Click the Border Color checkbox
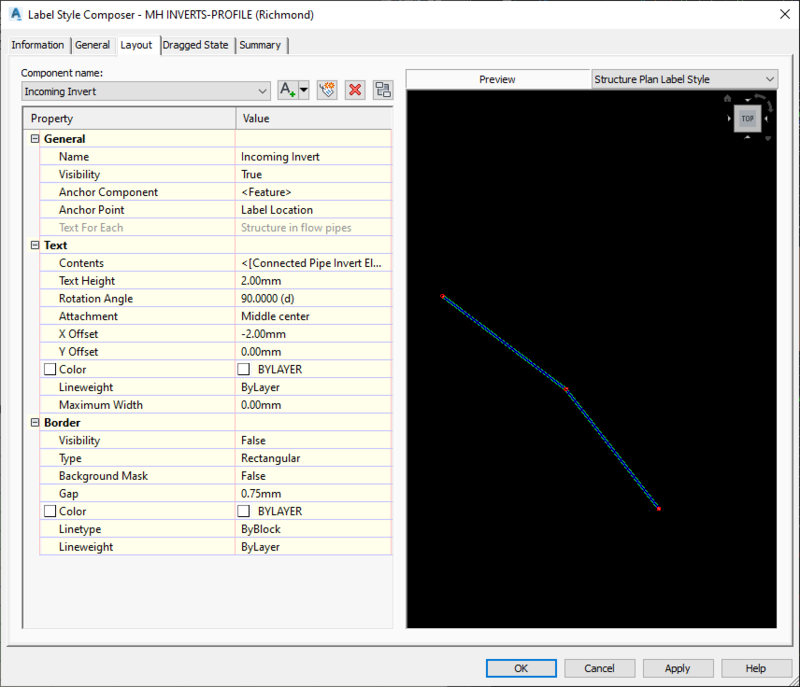The image size is (800, 687). pyautogui.click(x=49, y=512)
